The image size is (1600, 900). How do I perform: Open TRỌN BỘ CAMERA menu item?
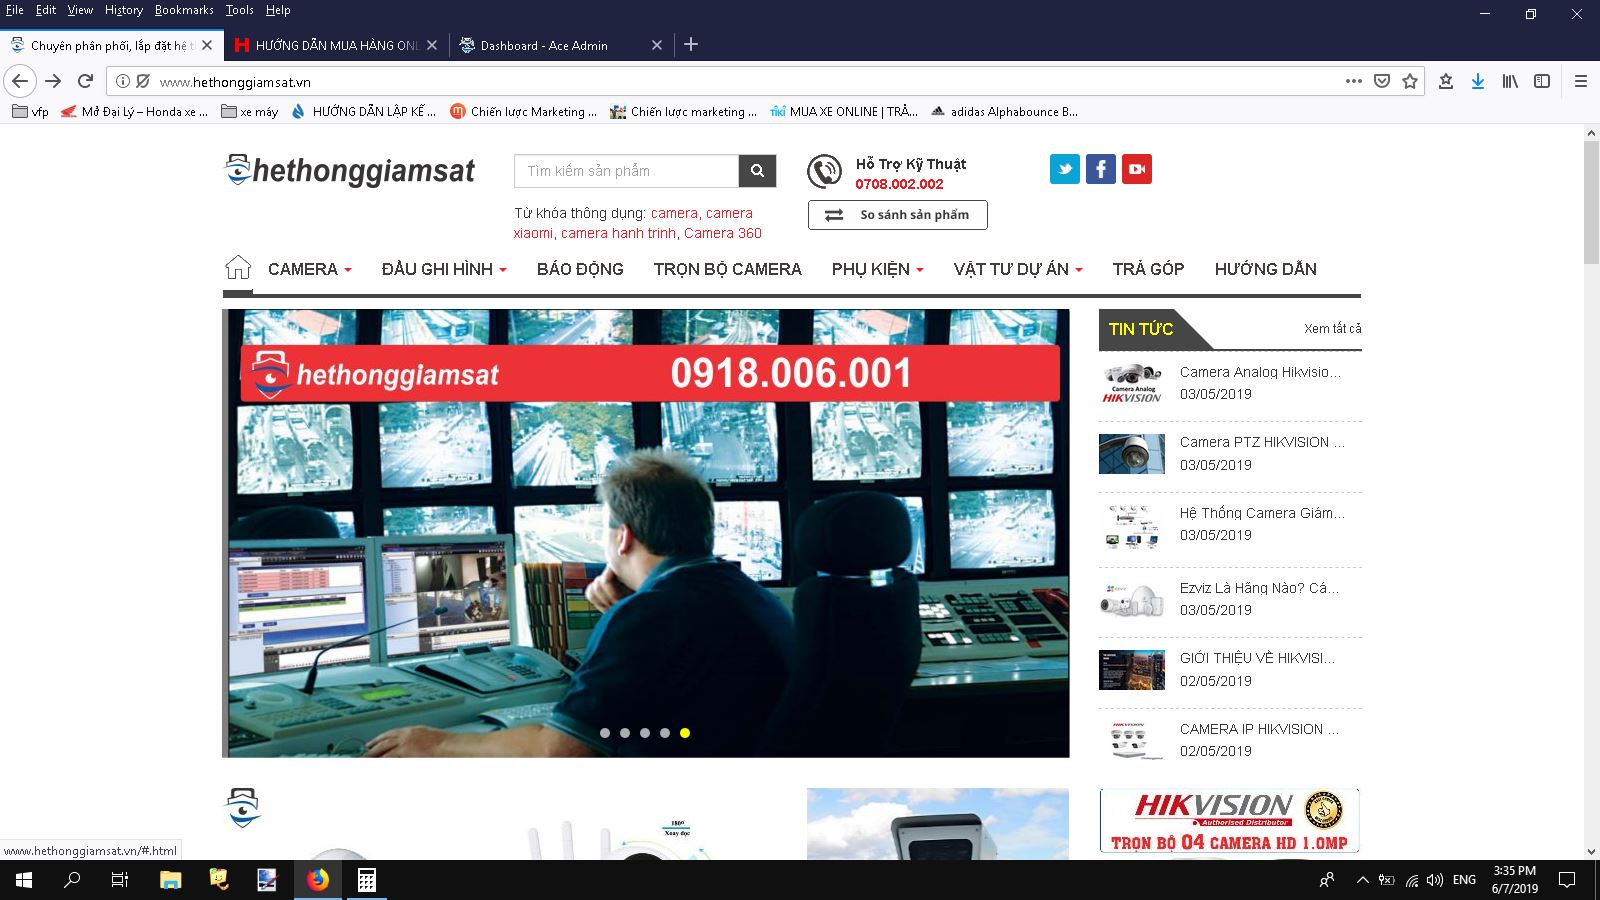728,269
